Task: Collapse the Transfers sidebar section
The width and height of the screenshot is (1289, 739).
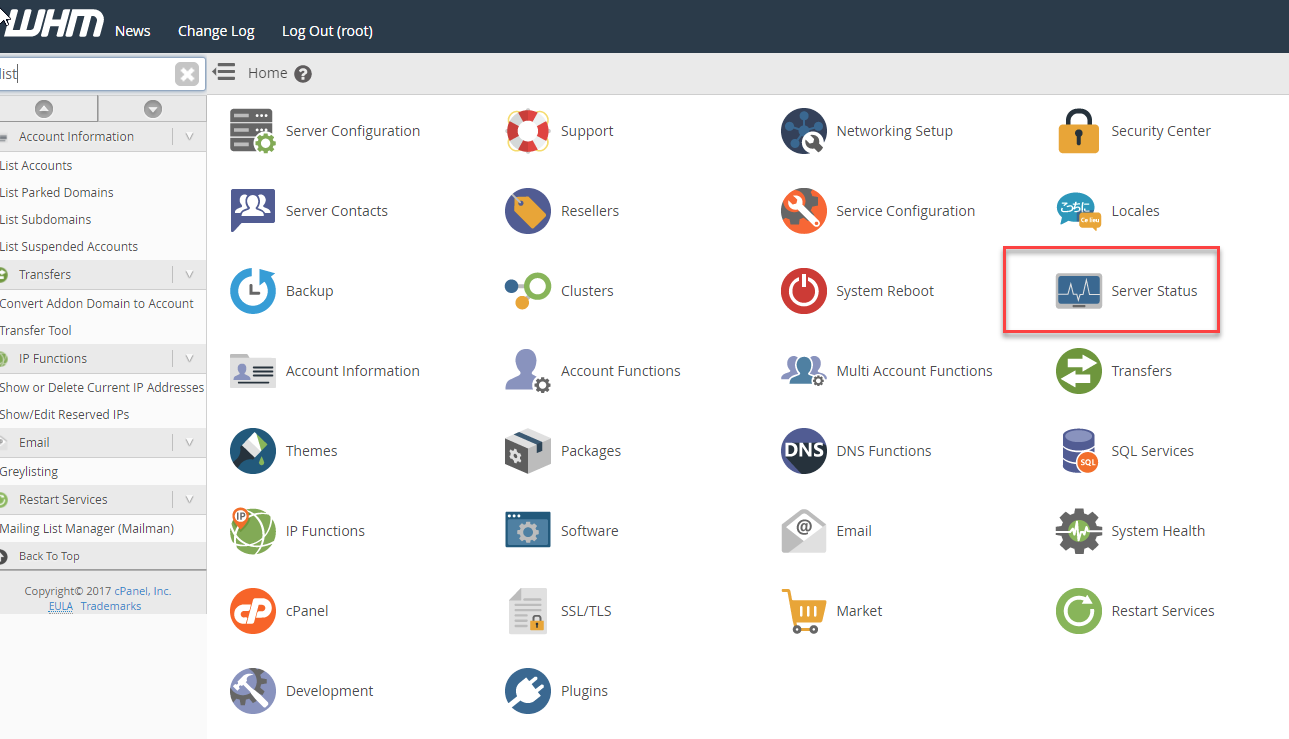Action: click(x=190, y=275)
